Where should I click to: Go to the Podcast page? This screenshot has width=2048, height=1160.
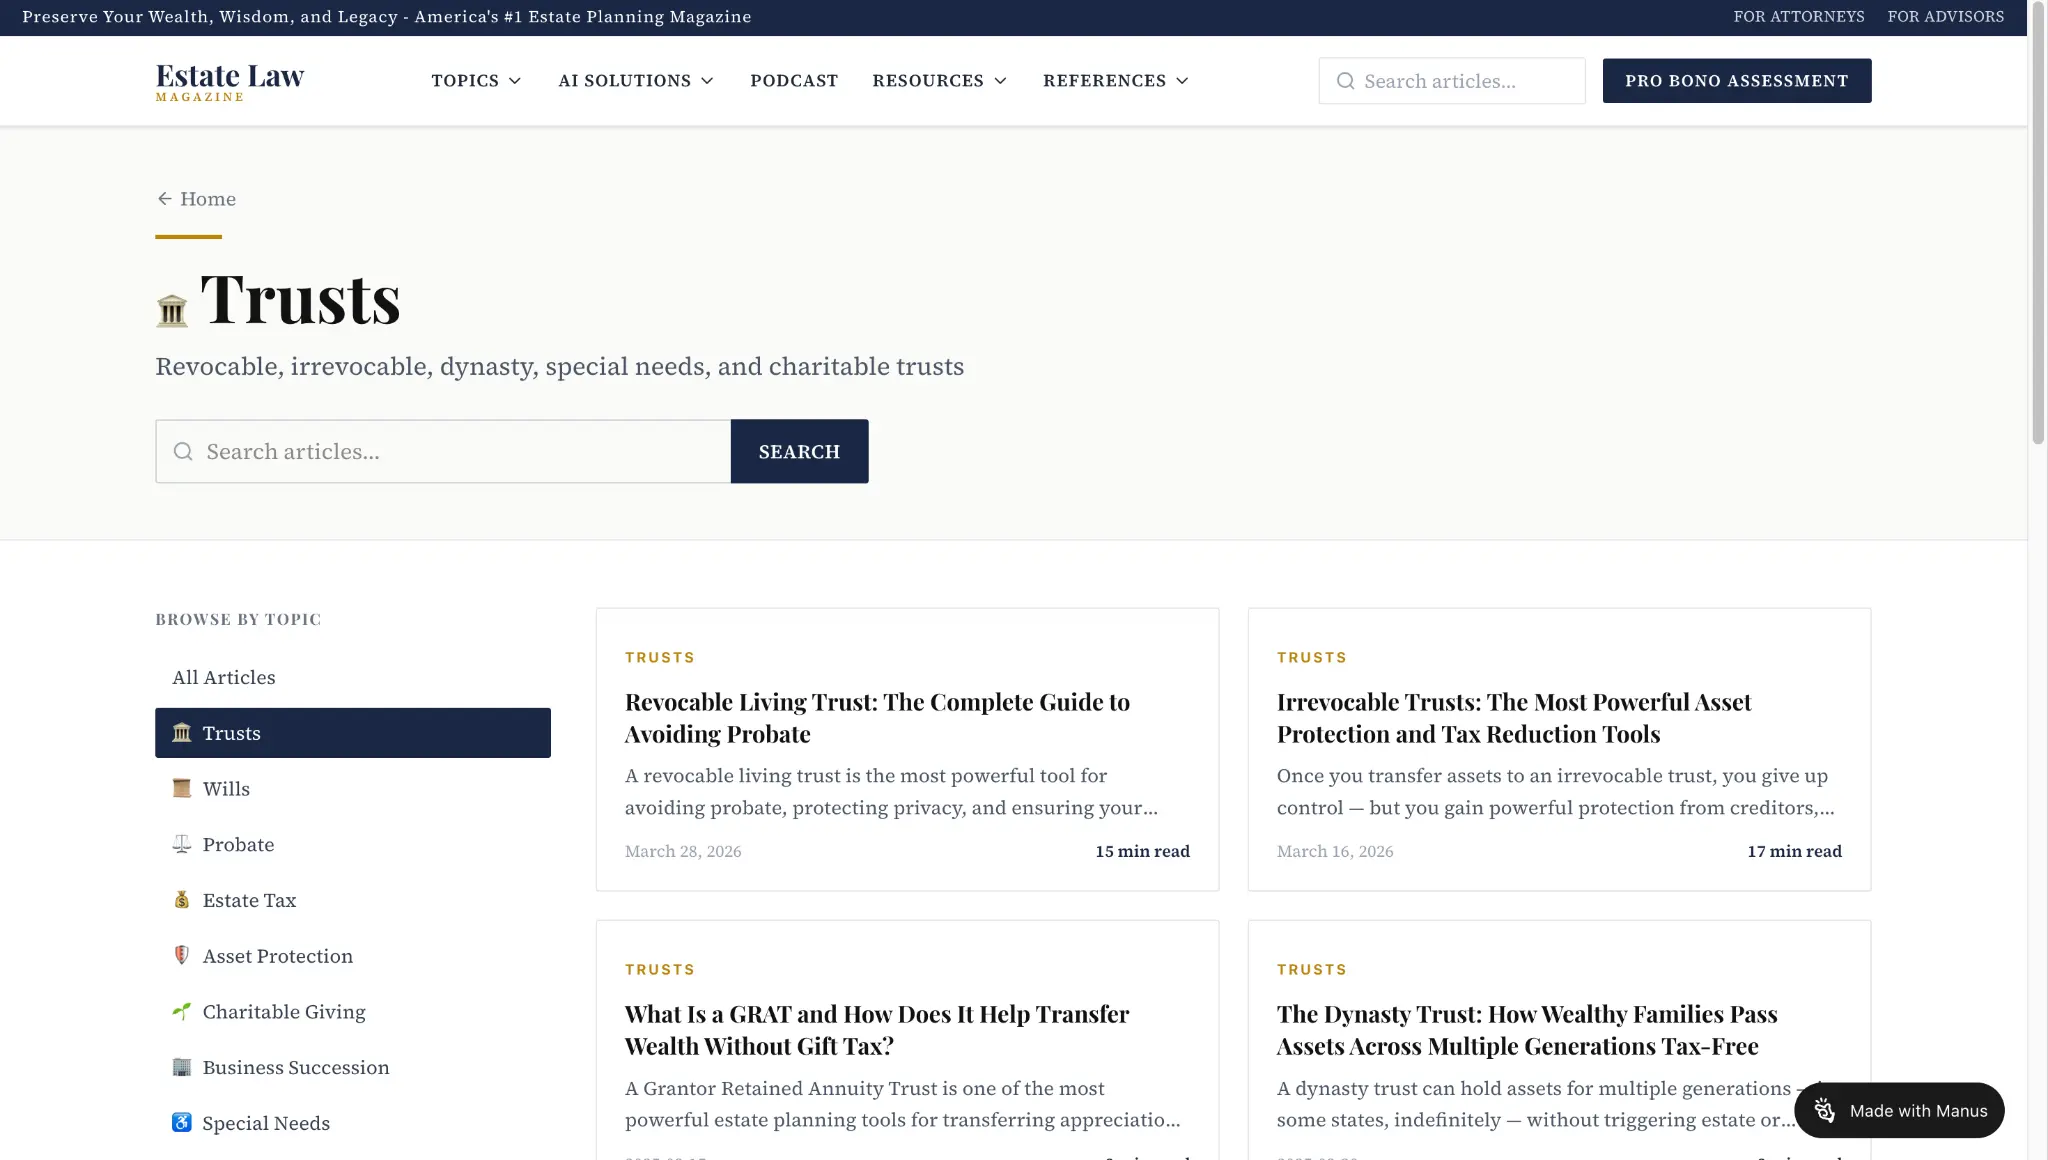tap(794, 81)
